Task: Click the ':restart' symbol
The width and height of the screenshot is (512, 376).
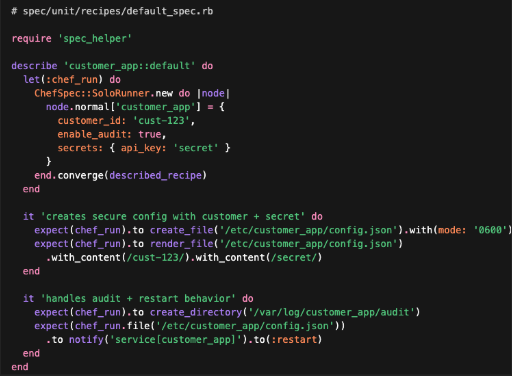Action: click(x=293, y=339)
